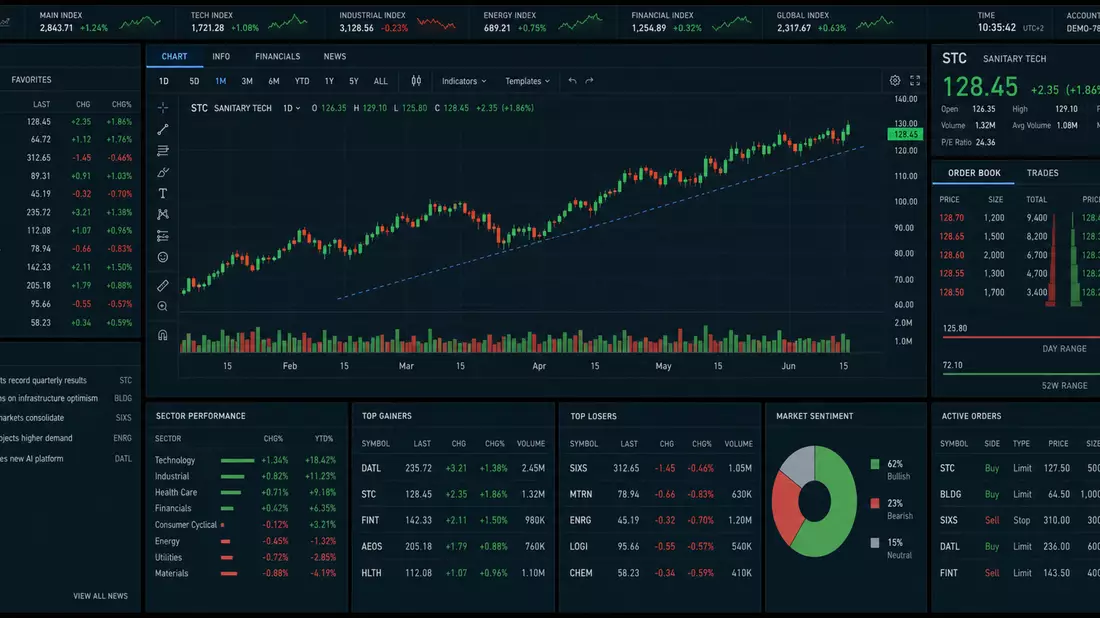The height and width of the screenshot is (618, 1100).
Task: Redo last chart action
Action: [589, 81]
